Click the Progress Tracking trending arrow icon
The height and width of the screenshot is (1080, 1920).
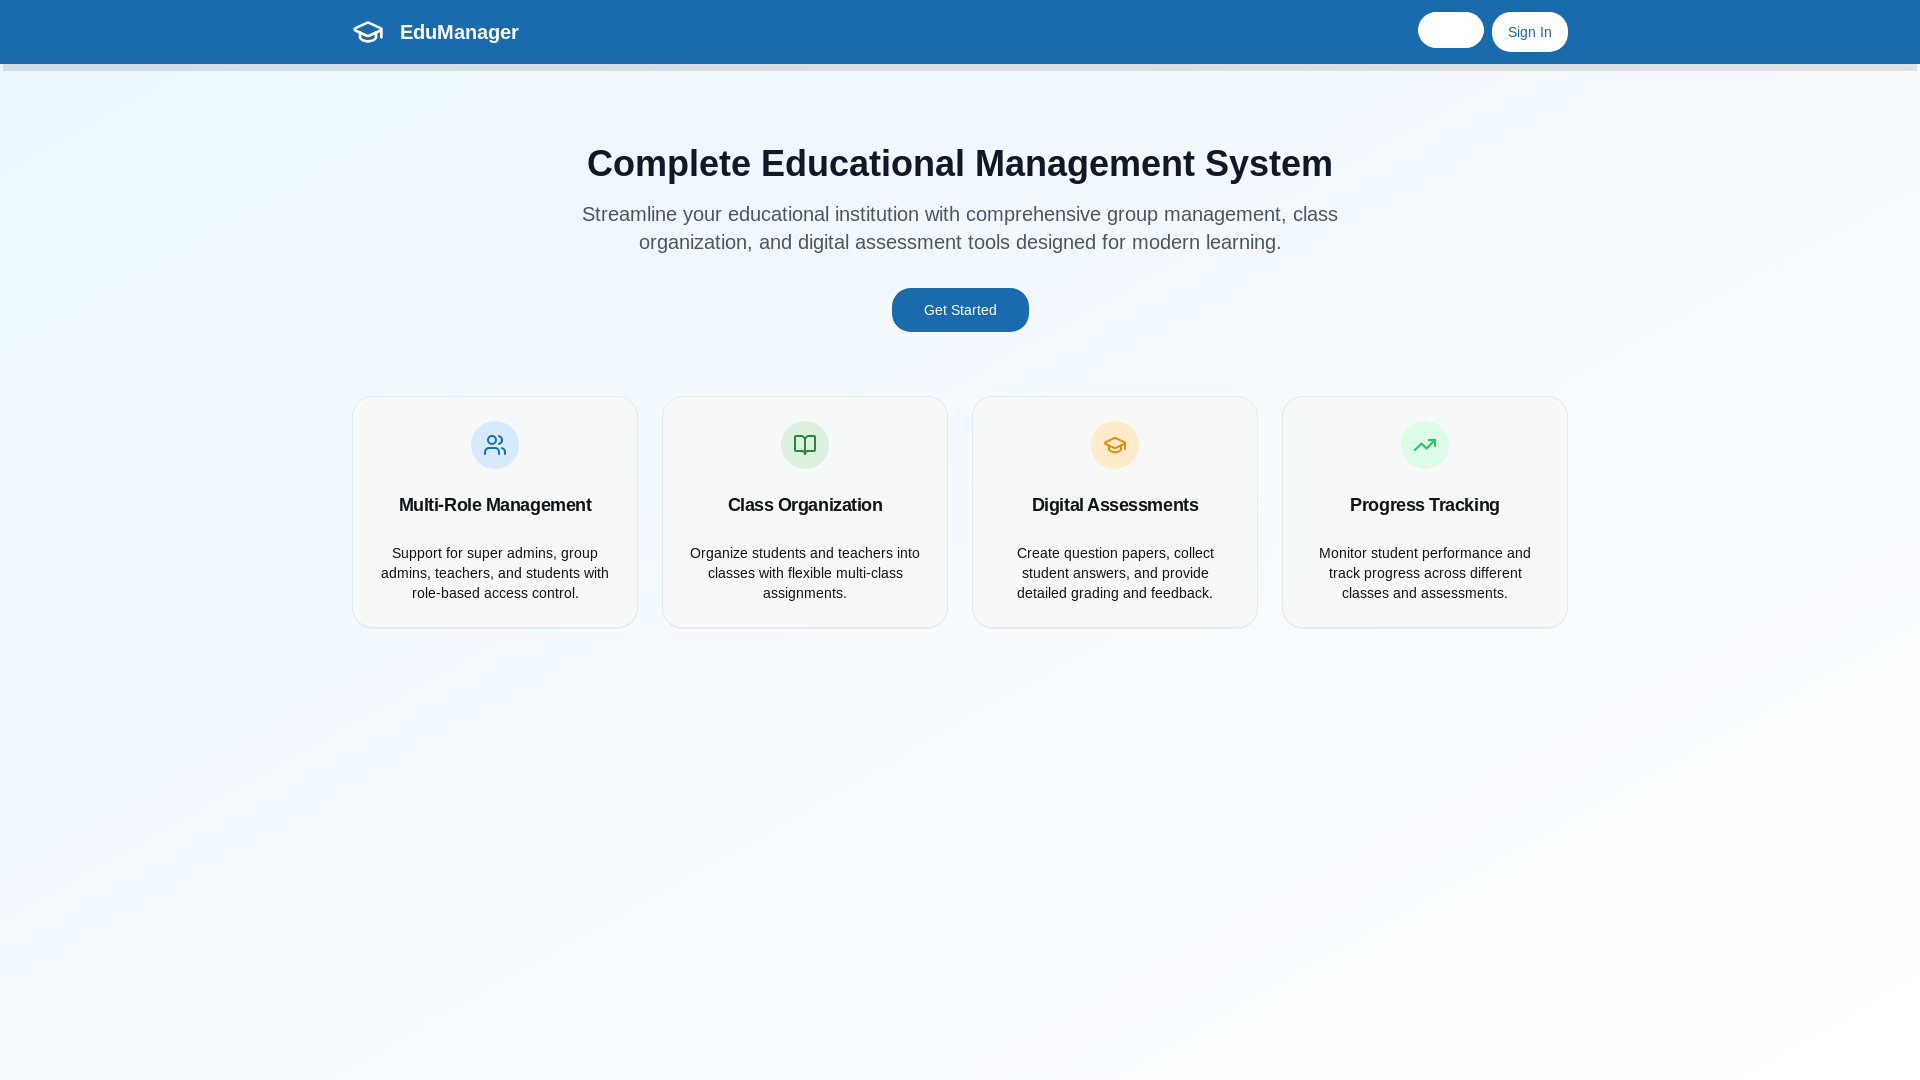(1425, 445)
